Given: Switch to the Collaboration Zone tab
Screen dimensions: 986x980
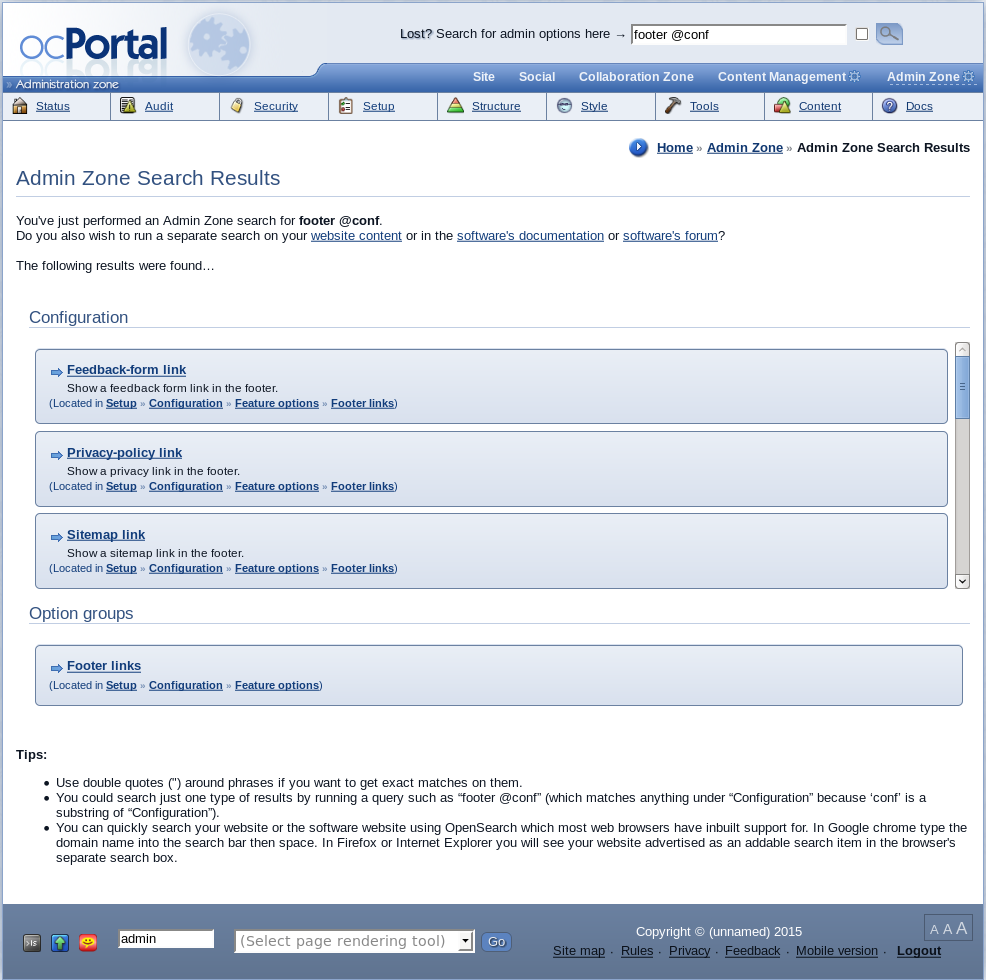Looking at the screenshot, I should tap(636, 77).
